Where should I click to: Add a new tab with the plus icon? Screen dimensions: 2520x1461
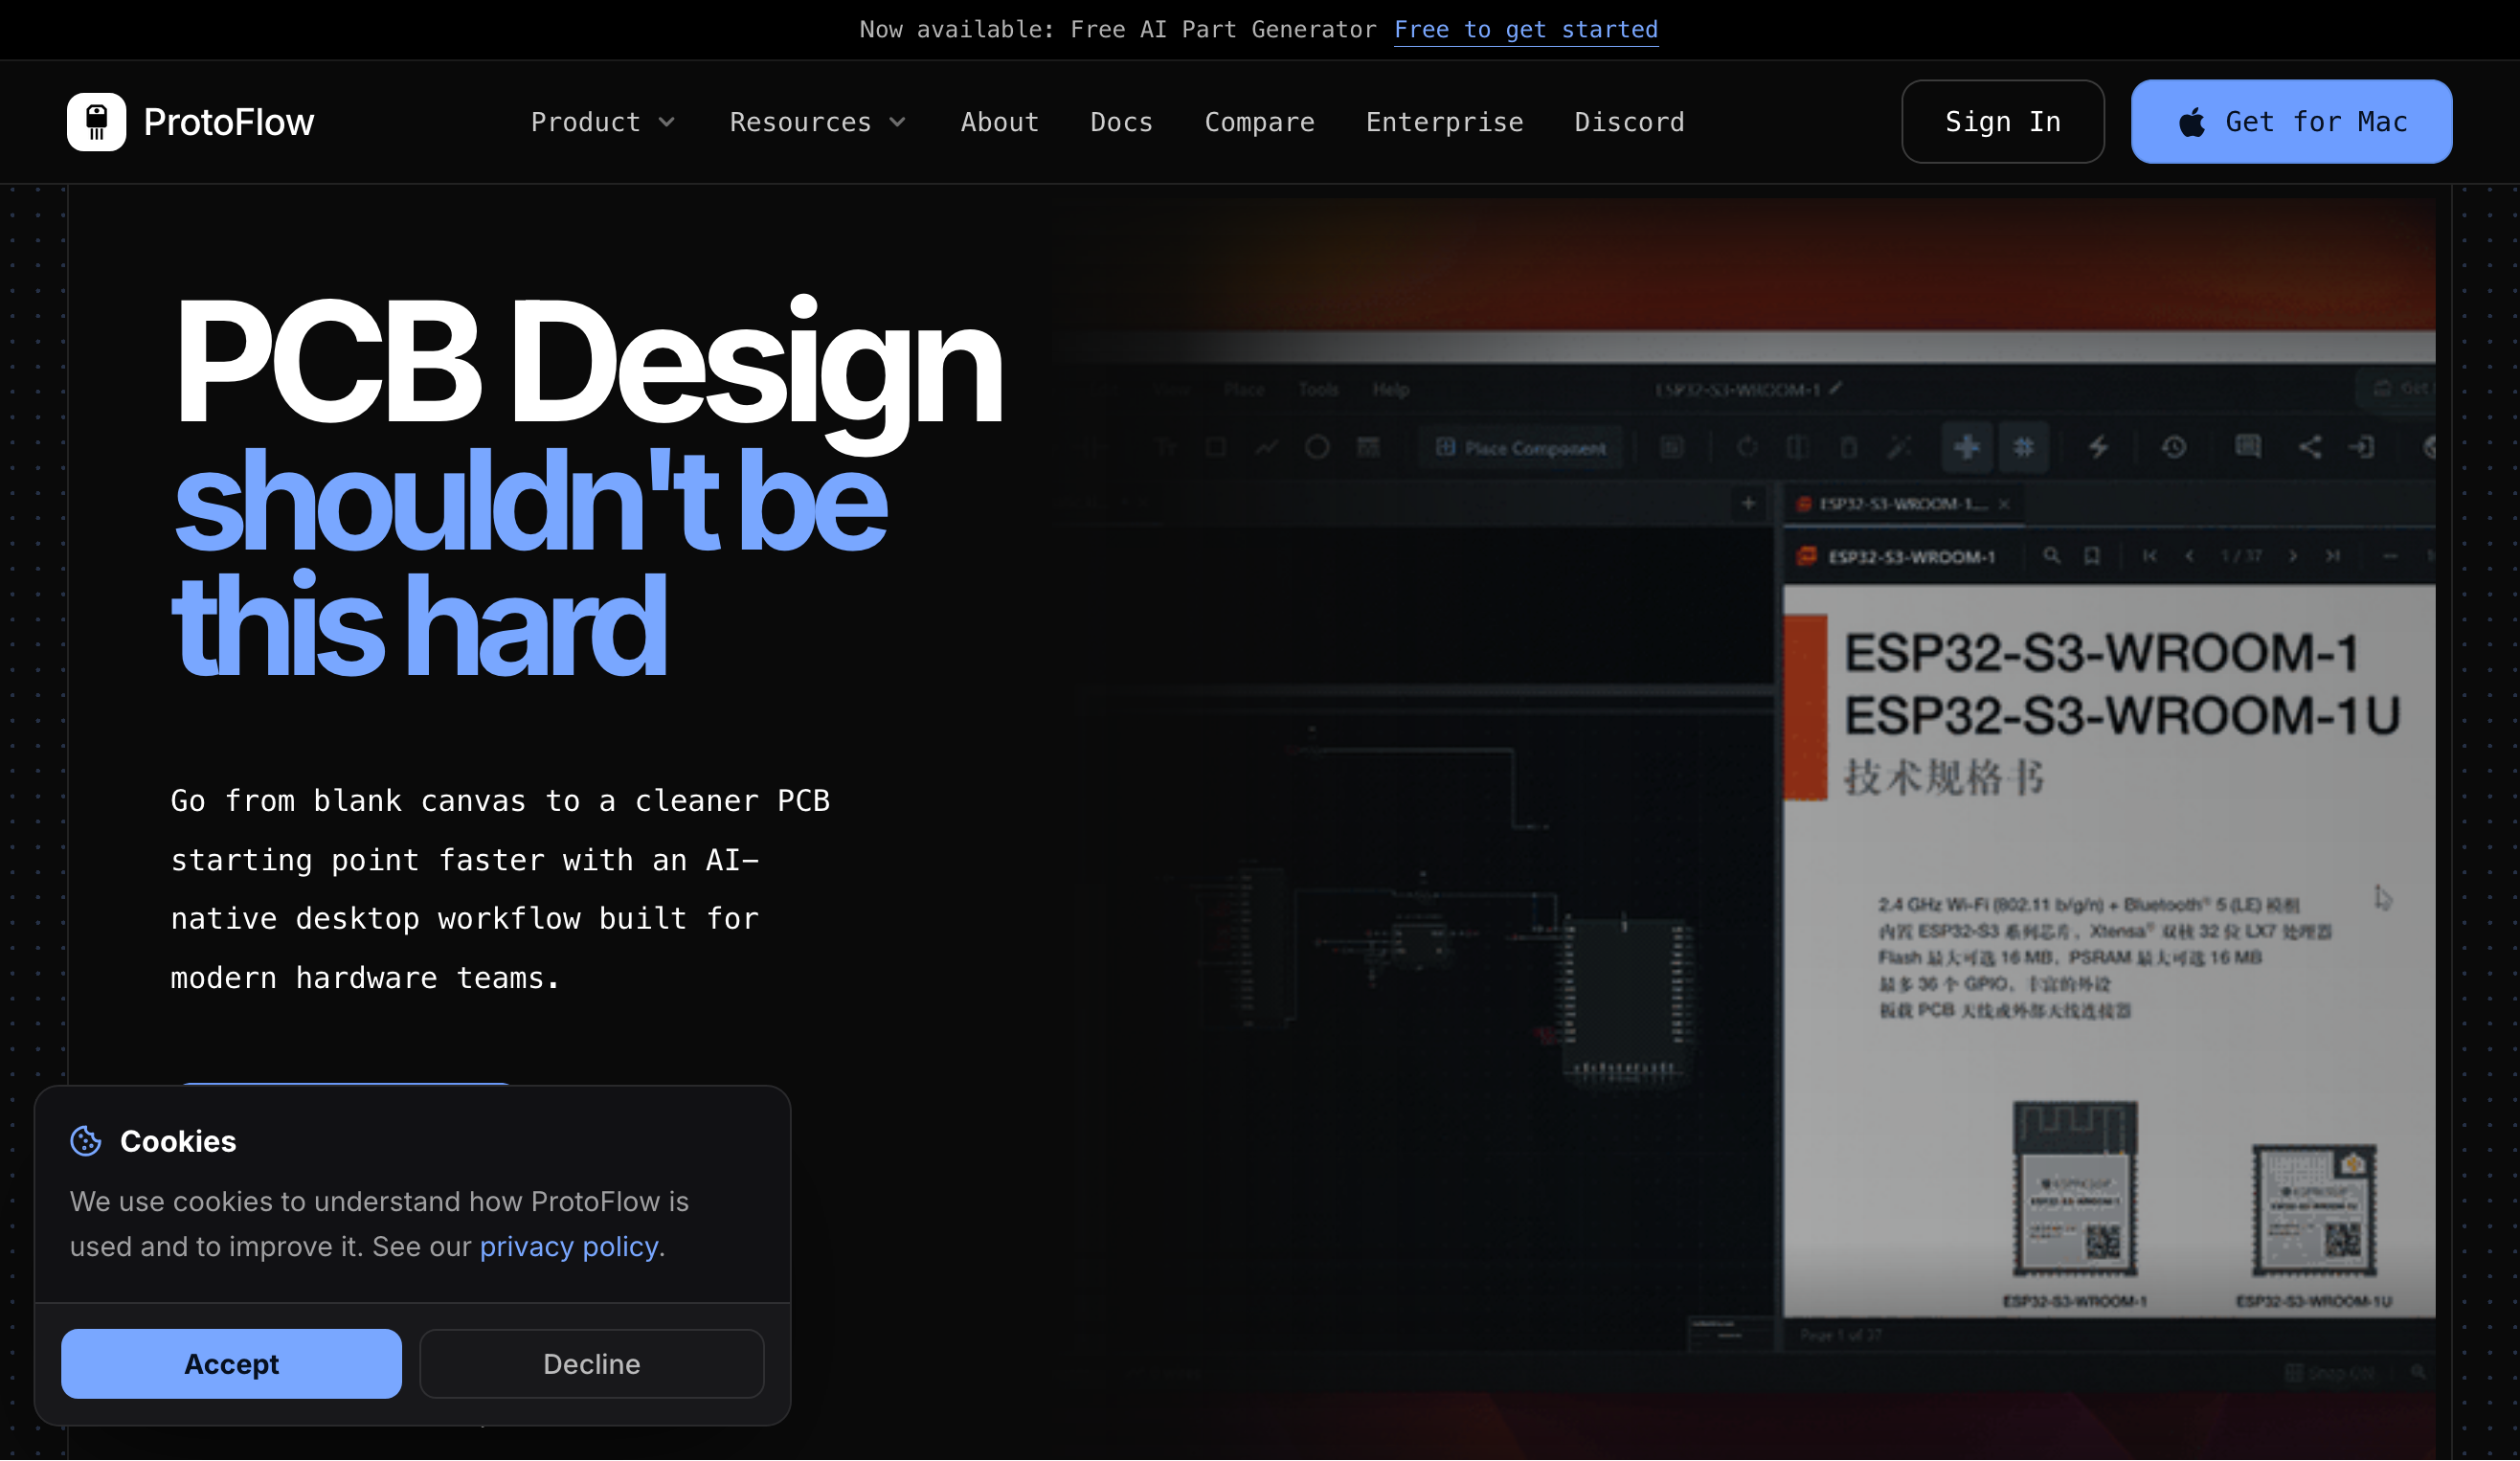pyautogui.click(x=1748, y=503)
